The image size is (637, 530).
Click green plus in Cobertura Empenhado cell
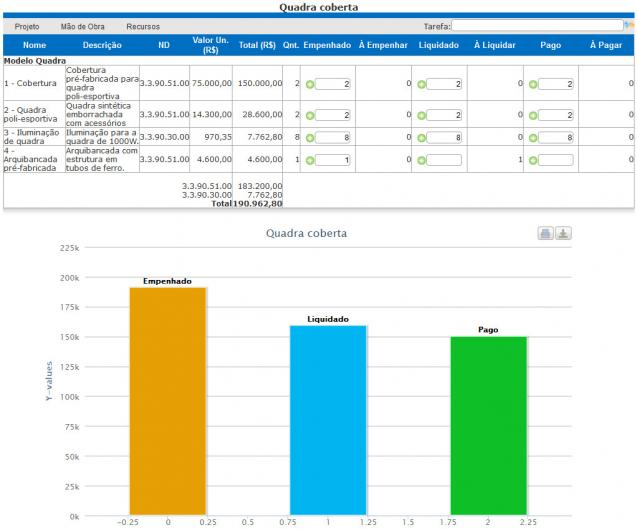click(x=310, y=84)
